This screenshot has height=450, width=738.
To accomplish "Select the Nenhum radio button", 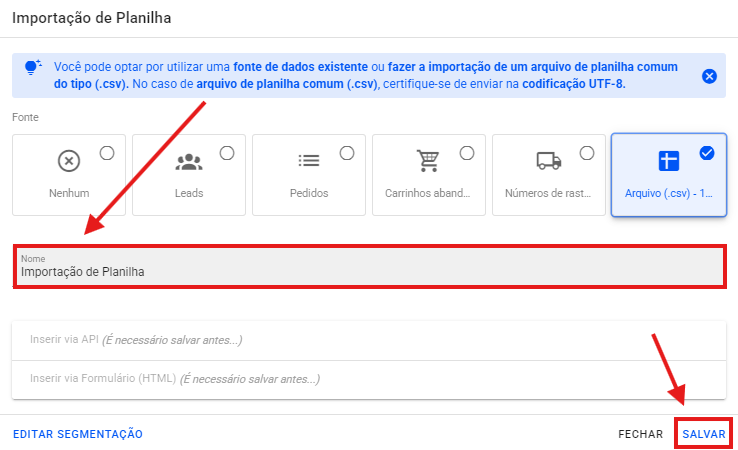I will tap(107, 153).
